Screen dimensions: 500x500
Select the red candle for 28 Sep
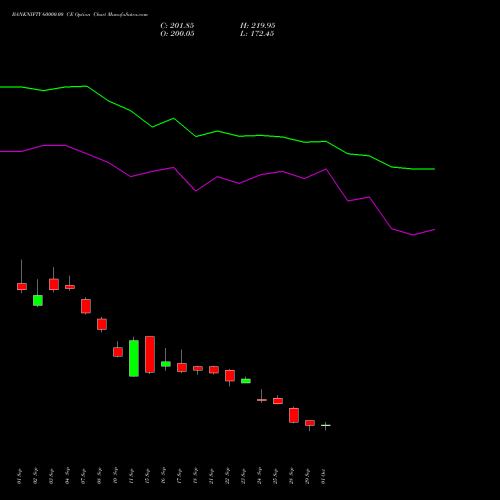tap(294, 415)
